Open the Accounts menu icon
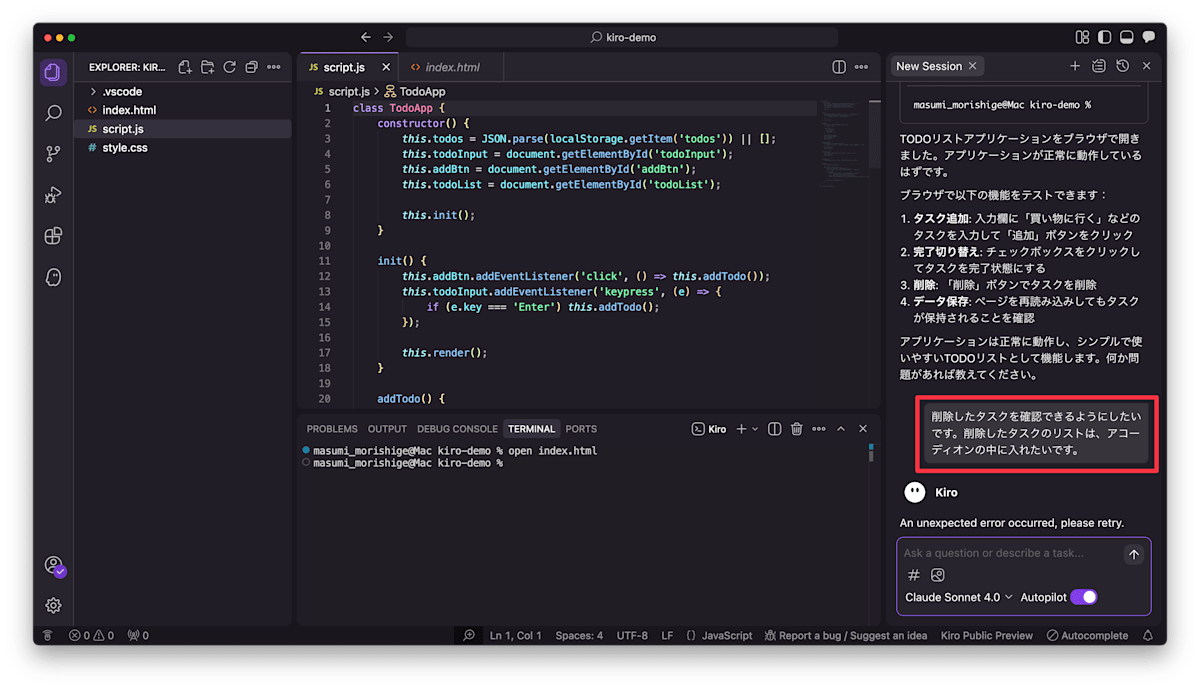1200x689 pixels. pyautogui.click(x=54, y=566)
